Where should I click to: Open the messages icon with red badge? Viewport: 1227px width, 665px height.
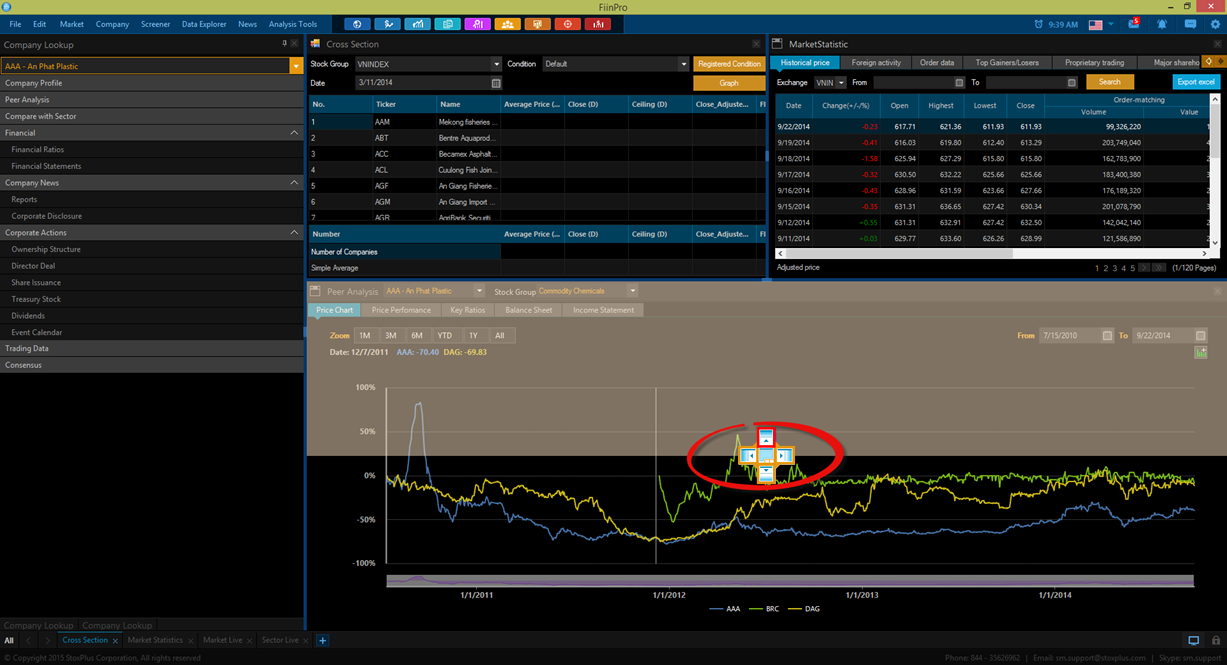coord(1134,23)
